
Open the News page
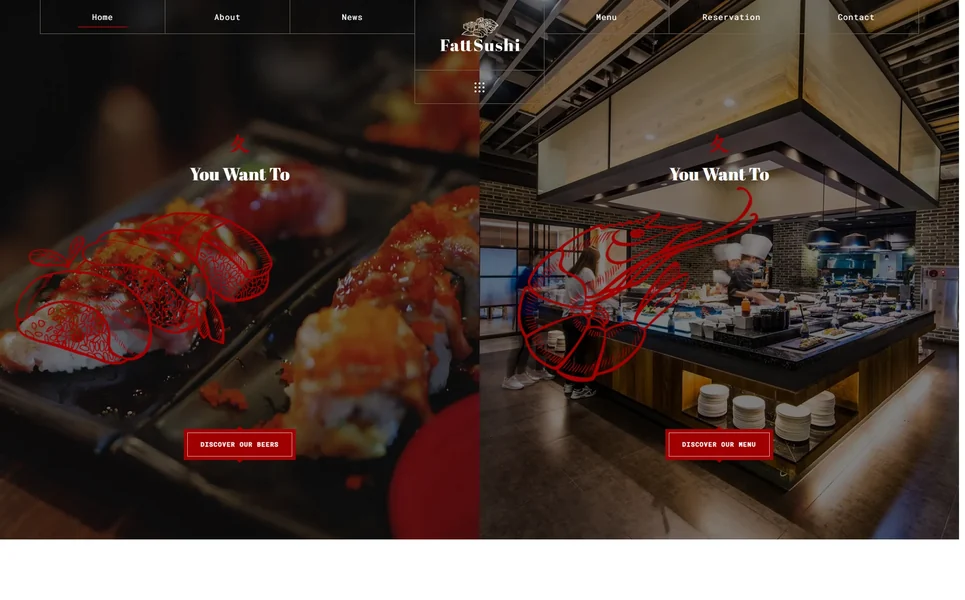(x=352, y=17)
